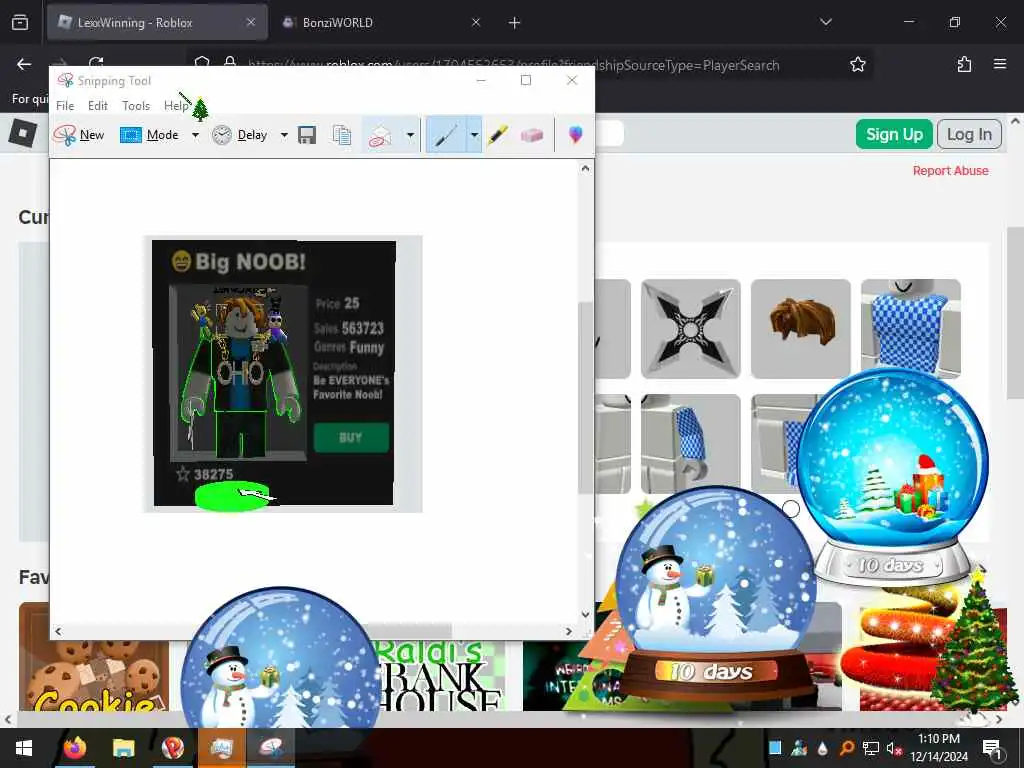Click the muted volume tray icon
Screen dimensions: 1024x768
pyautogui.click(x=893, y=748)
